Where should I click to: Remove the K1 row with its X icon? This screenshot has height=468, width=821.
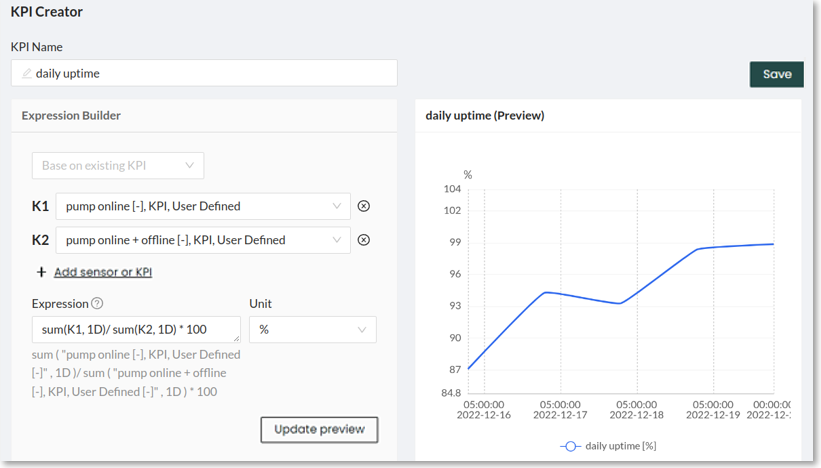364,206
